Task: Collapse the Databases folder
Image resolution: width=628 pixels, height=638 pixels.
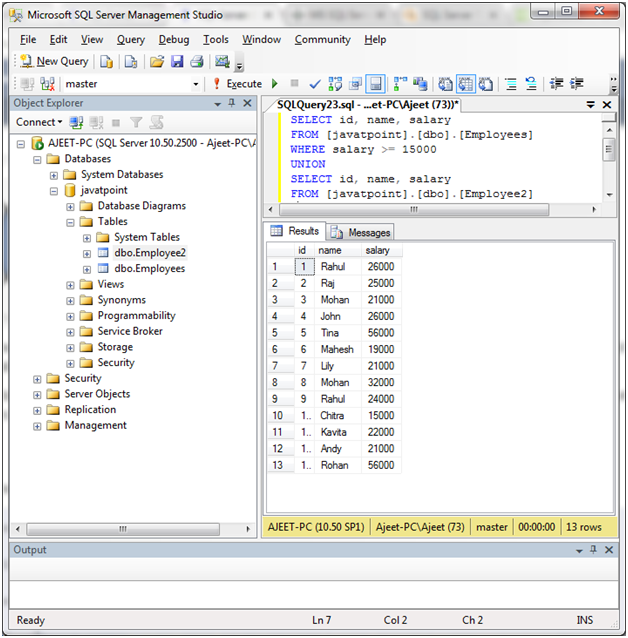Action: (x=37, y=160)
